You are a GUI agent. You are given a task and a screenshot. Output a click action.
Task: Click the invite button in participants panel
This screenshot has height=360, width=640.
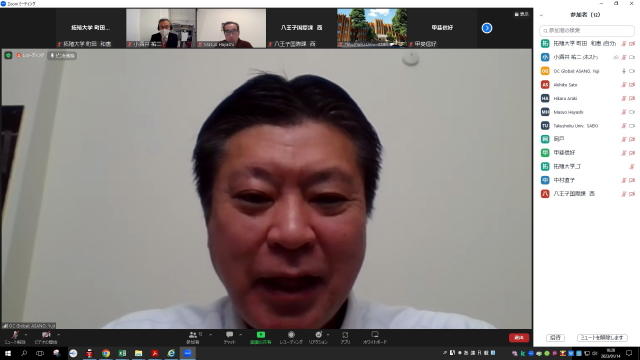coord(556,338)
